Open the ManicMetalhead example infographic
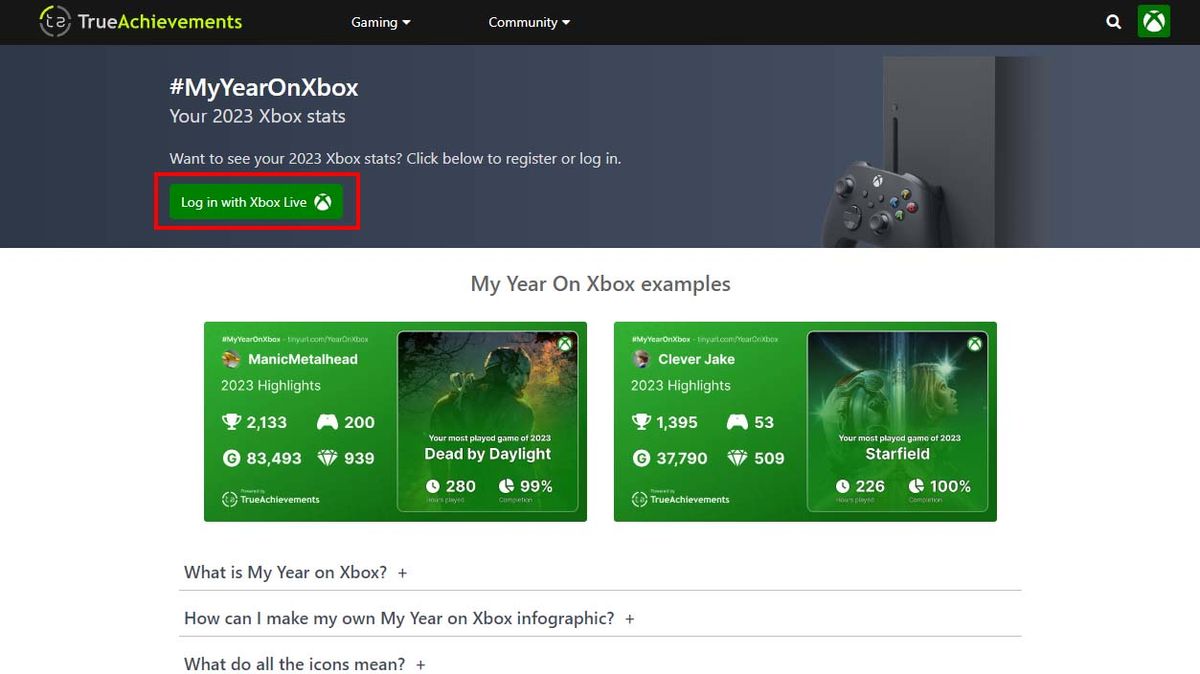The image size is (1200, 674). pyautogui.click(x=395, y=421)
